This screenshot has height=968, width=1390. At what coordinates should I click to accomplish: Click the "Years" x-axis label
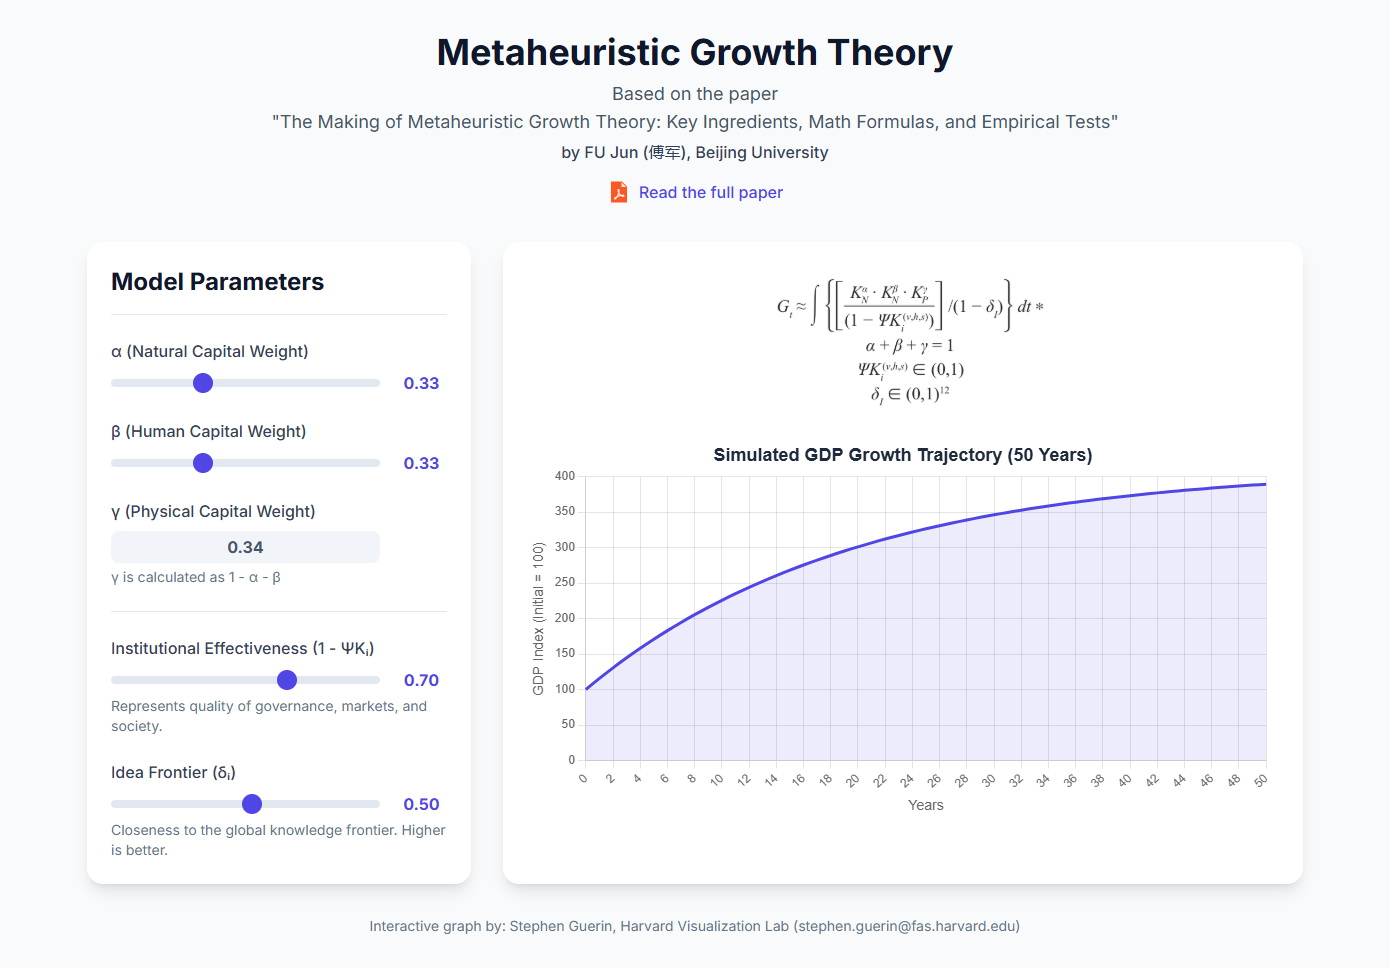click(925, 805)
